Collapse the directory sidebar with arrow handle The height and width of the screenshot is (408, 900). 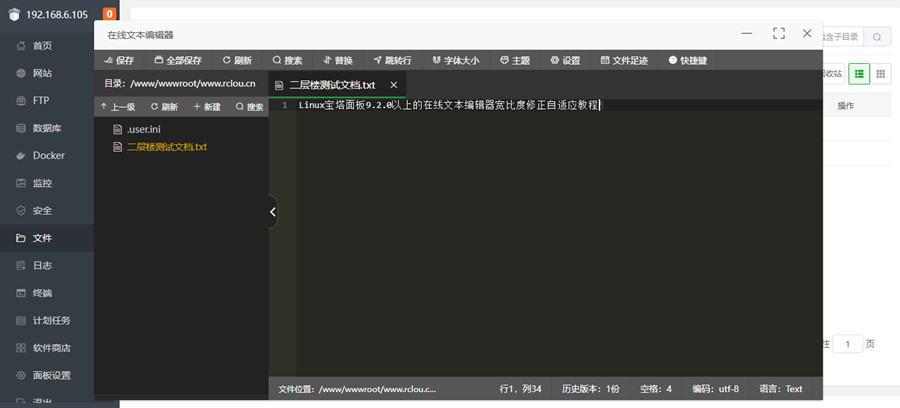pyautogui.click(x=273, y=212)
